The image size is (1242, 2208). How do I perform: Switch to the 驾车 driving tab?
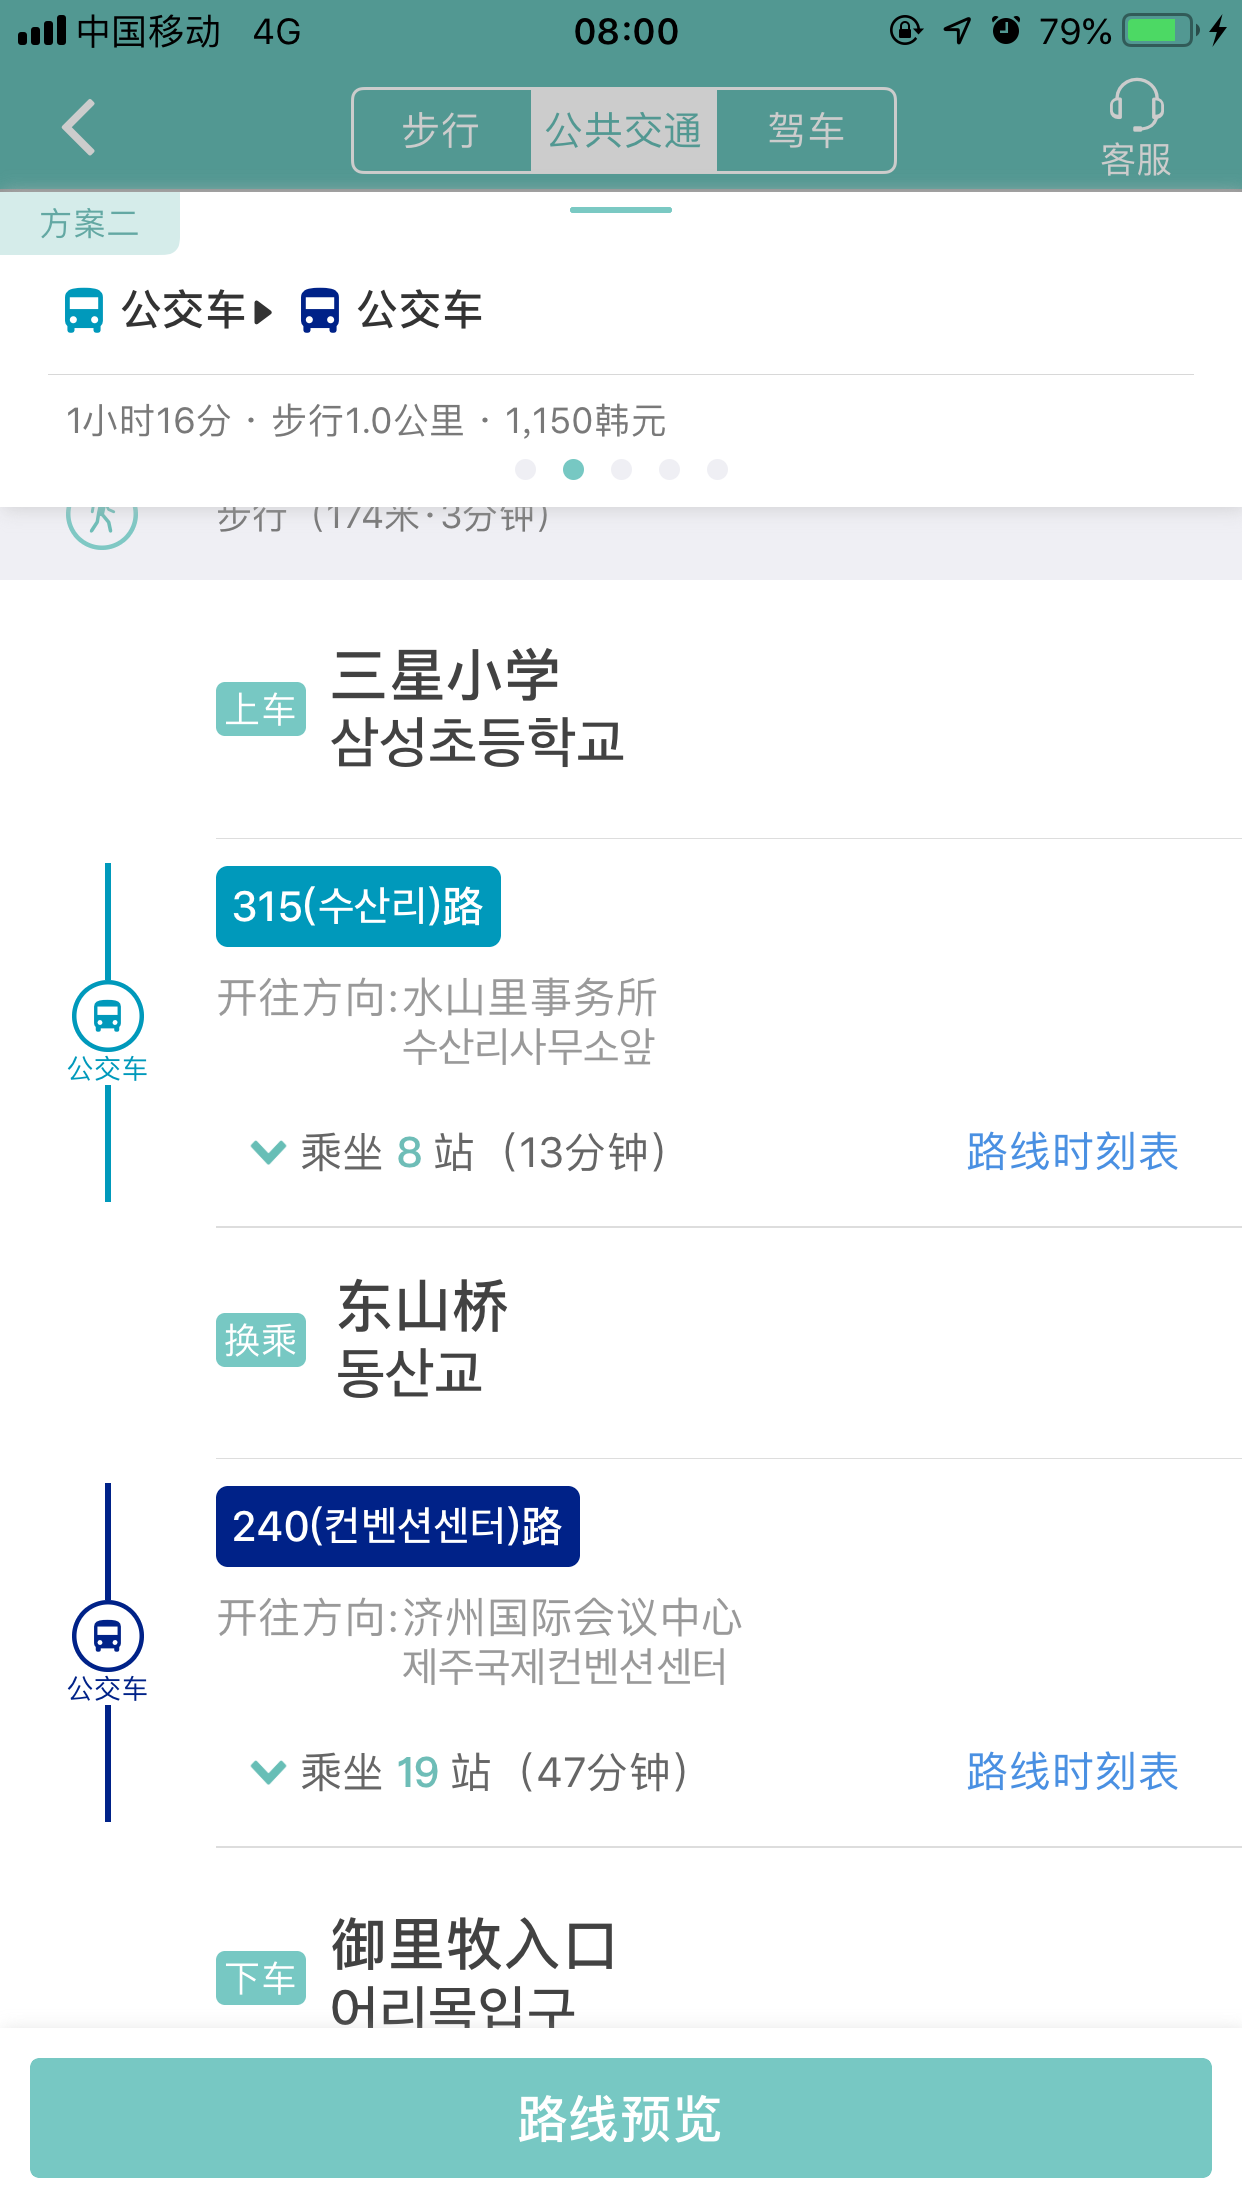click(x=806, y=131)
